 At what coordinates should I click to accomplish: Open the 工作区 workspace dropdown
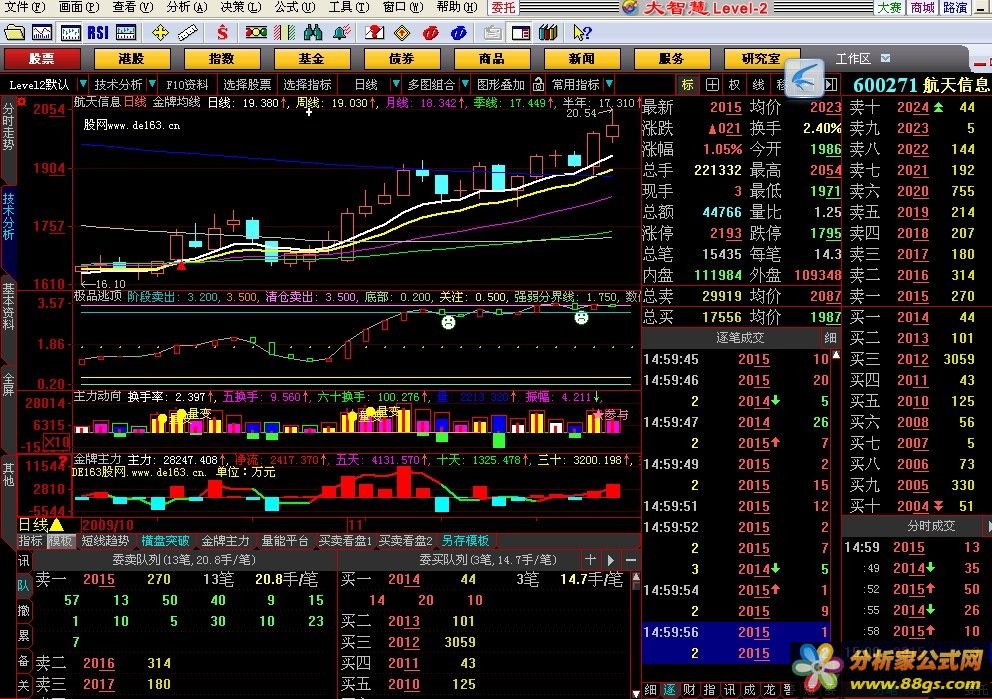pyautogui.click(x=886, y=58)
